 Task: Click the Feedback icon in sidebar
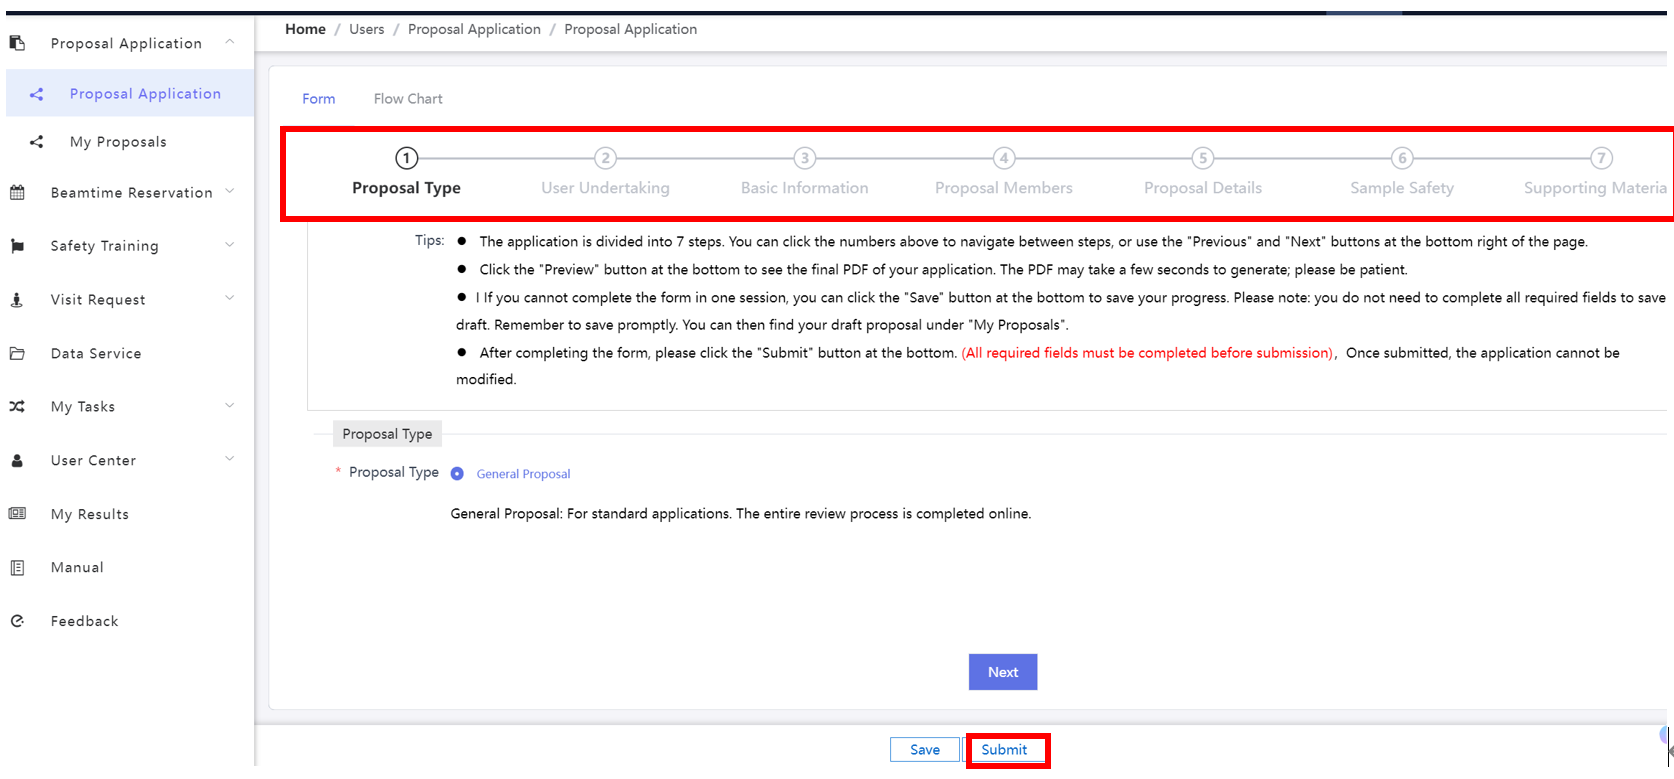click(x=17, y=621)
